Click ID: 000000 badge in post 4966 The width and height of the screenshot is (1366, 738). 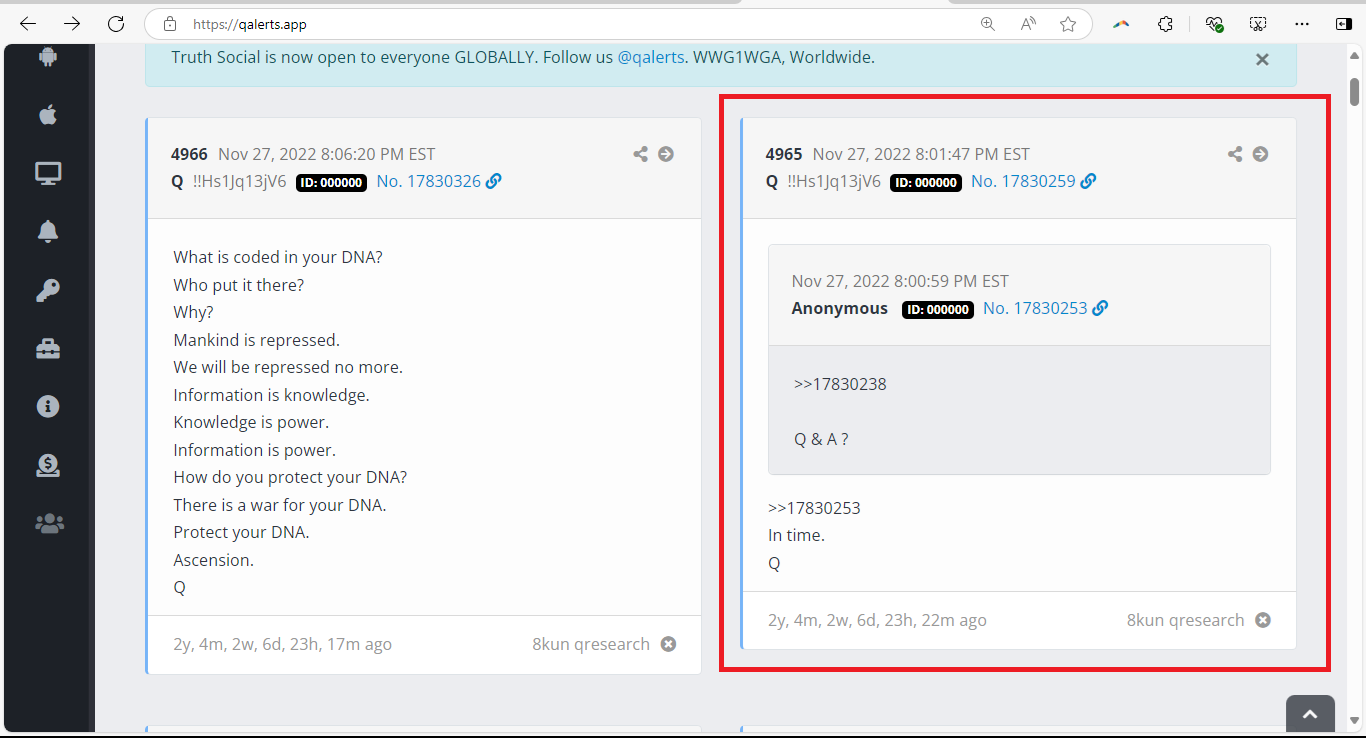pos(331,182)
